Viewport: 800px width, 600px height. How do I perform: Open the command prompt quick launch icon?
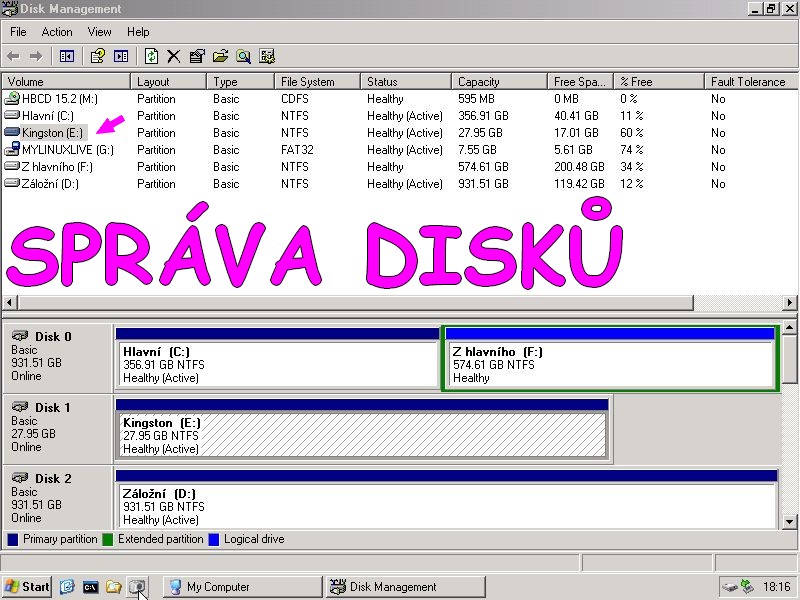(x=90, y=587)
